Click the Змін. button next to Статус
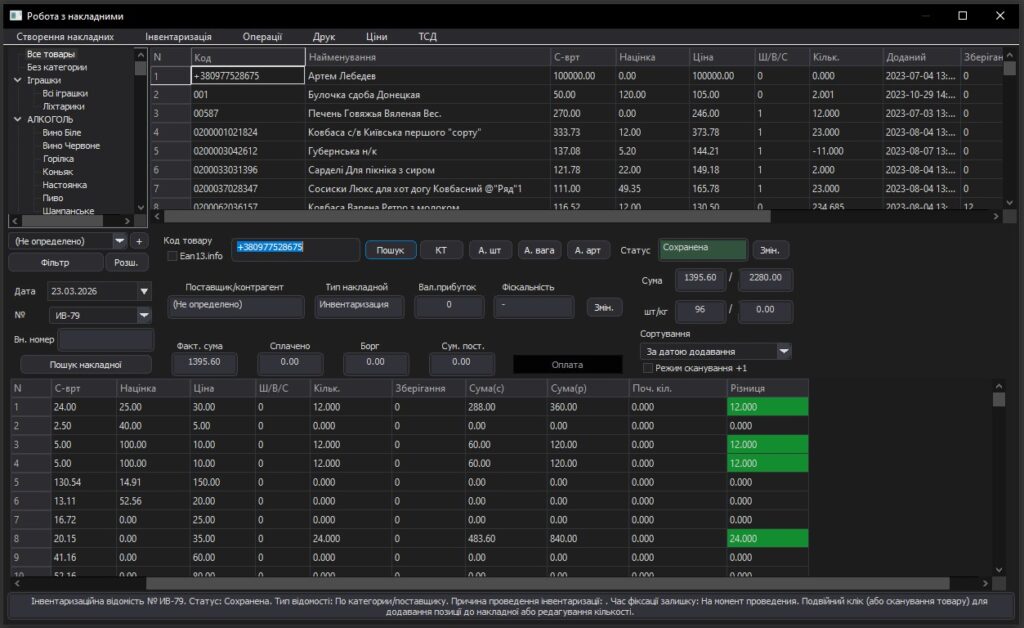This screenshot has height=628, width=1024. click(770, 250)
